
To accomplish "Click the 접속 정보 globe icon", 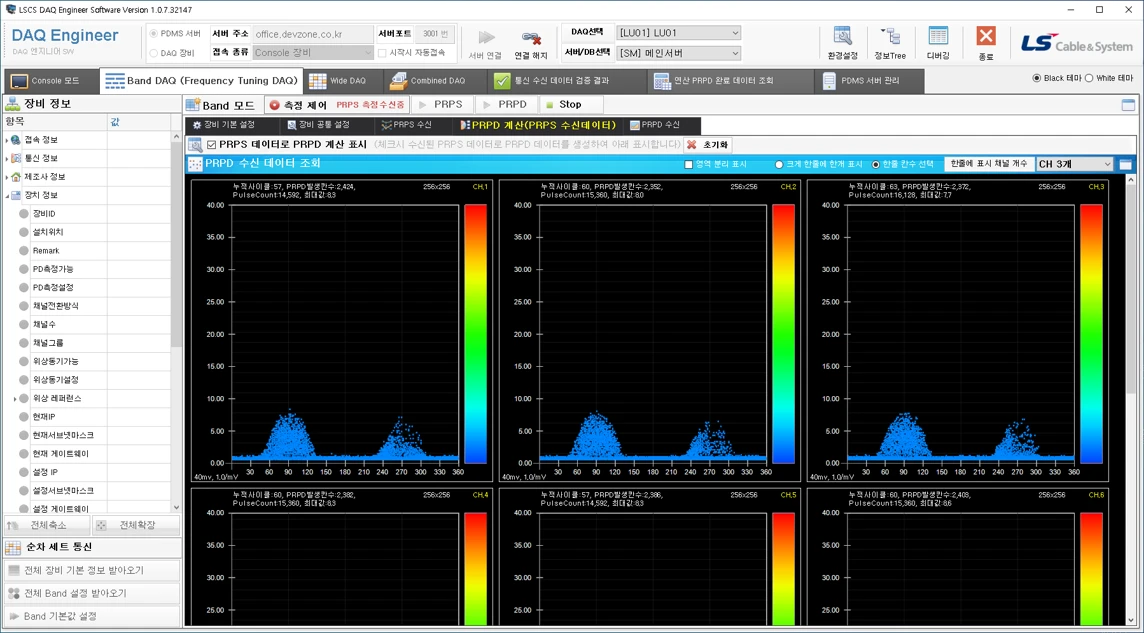I will tap(16, 140).
